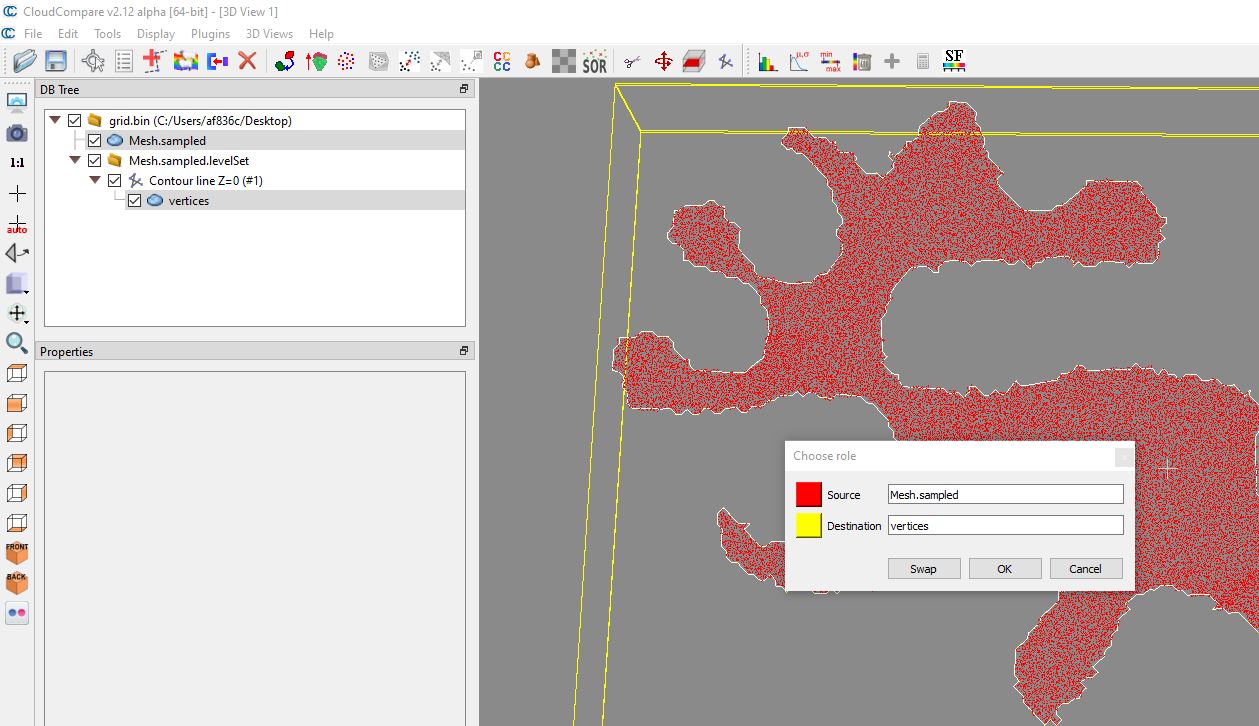Click OK in Choose role dialog

pyautogui.click(x=1004, y=569)
